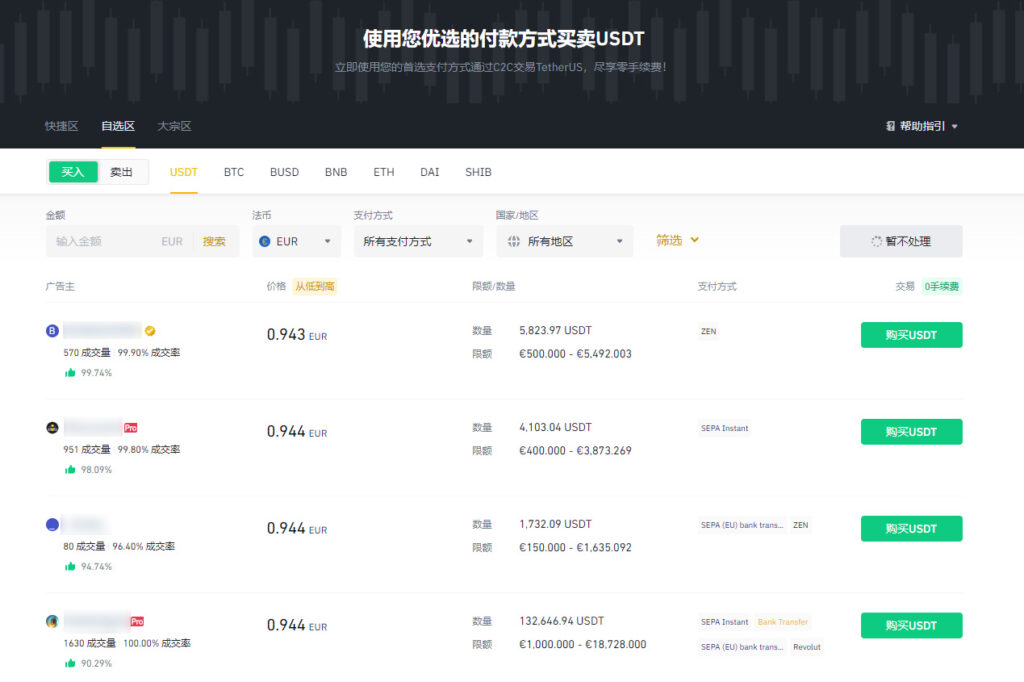Click 搜索 search button in amount field

tap(214, 242)
